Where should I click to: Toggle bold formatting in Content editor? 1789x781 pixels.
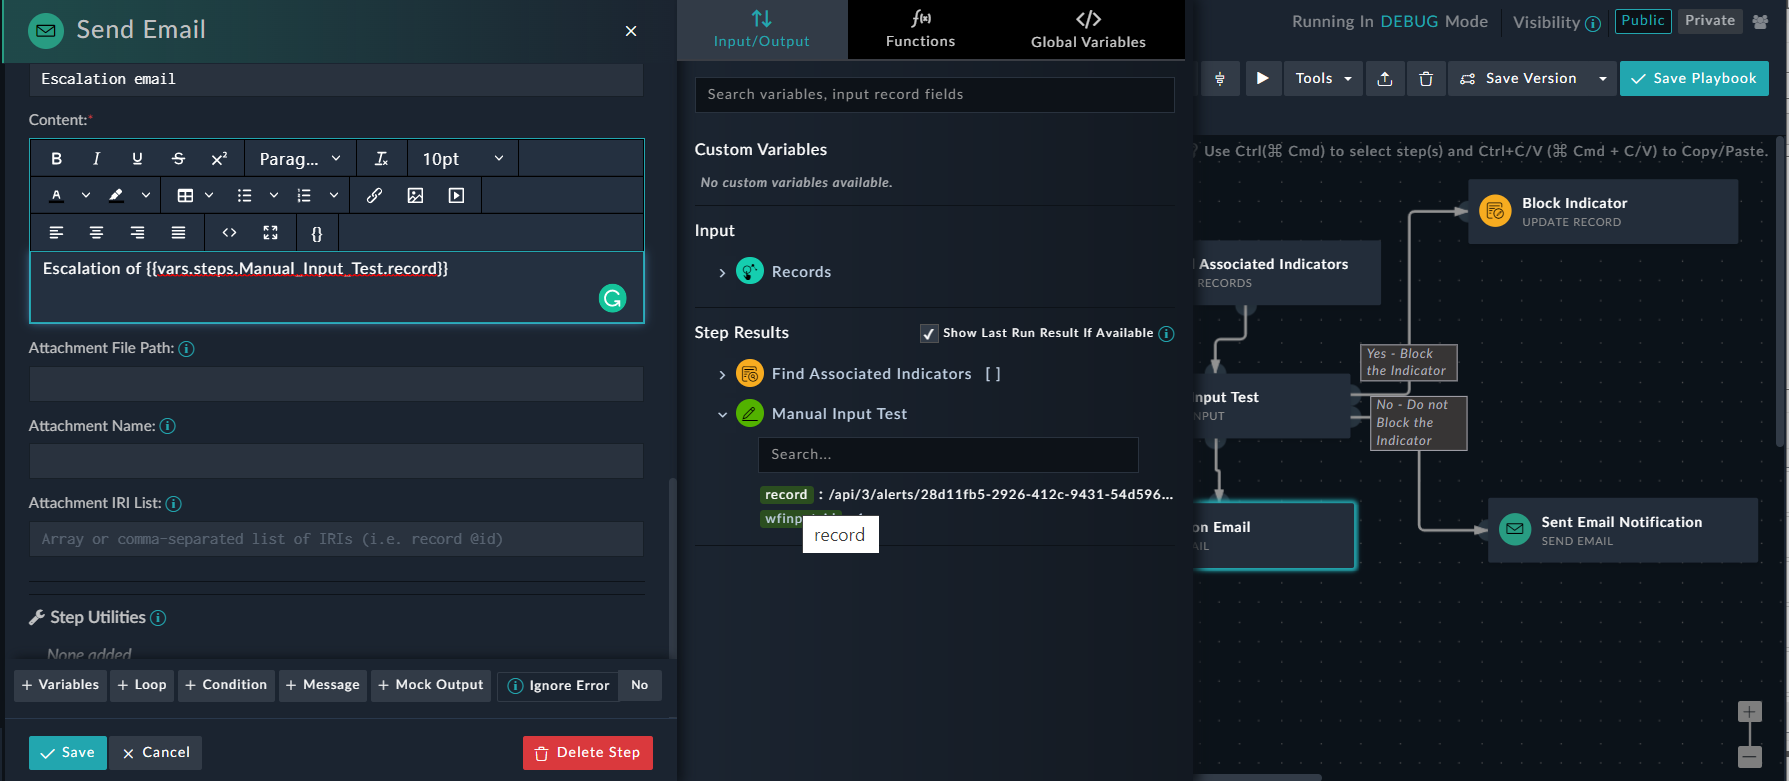coord(56,159)
